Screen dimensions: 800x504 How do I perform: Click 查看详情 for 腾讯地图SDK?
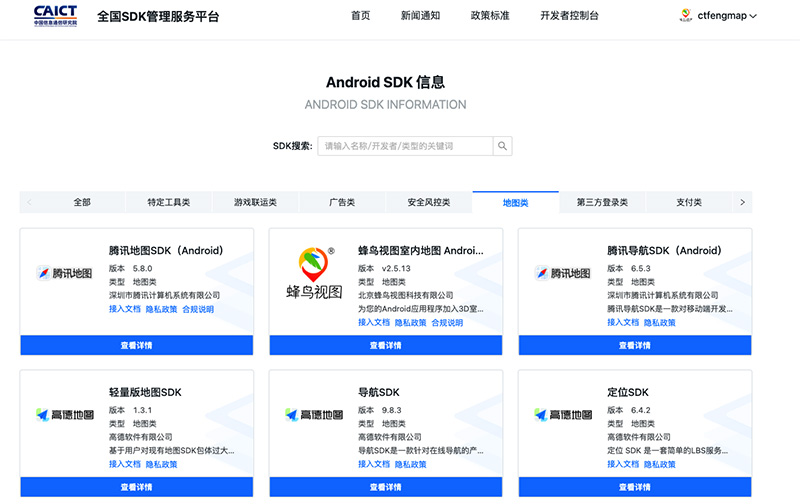coord(137,345)
